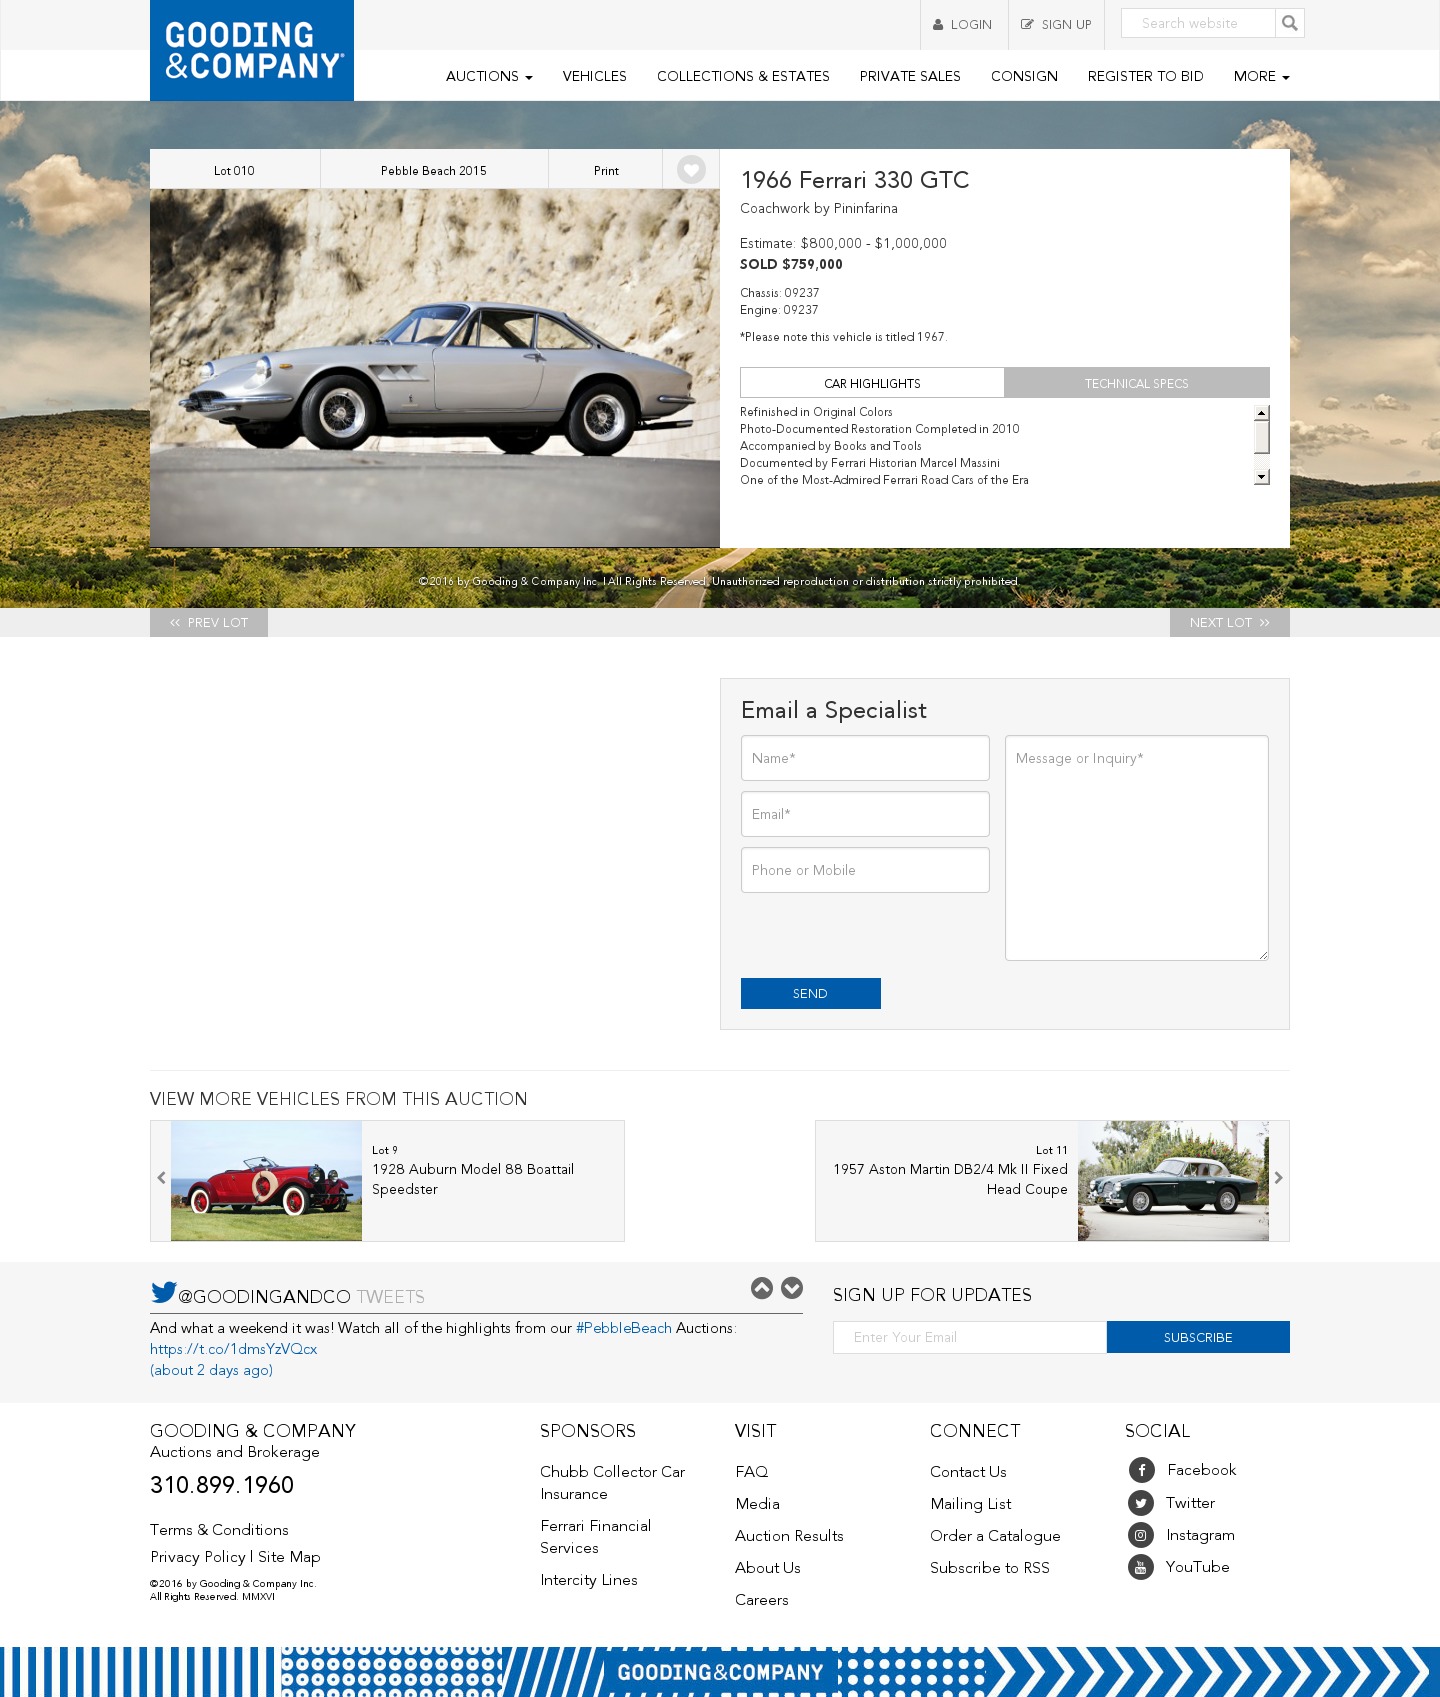Open Pebble Beach 2015 auction link

tap(434, 170)
